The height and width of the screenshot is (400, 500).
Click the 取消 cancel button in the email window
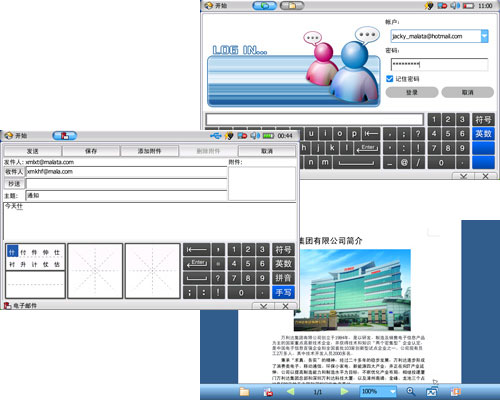pos(267,151)
